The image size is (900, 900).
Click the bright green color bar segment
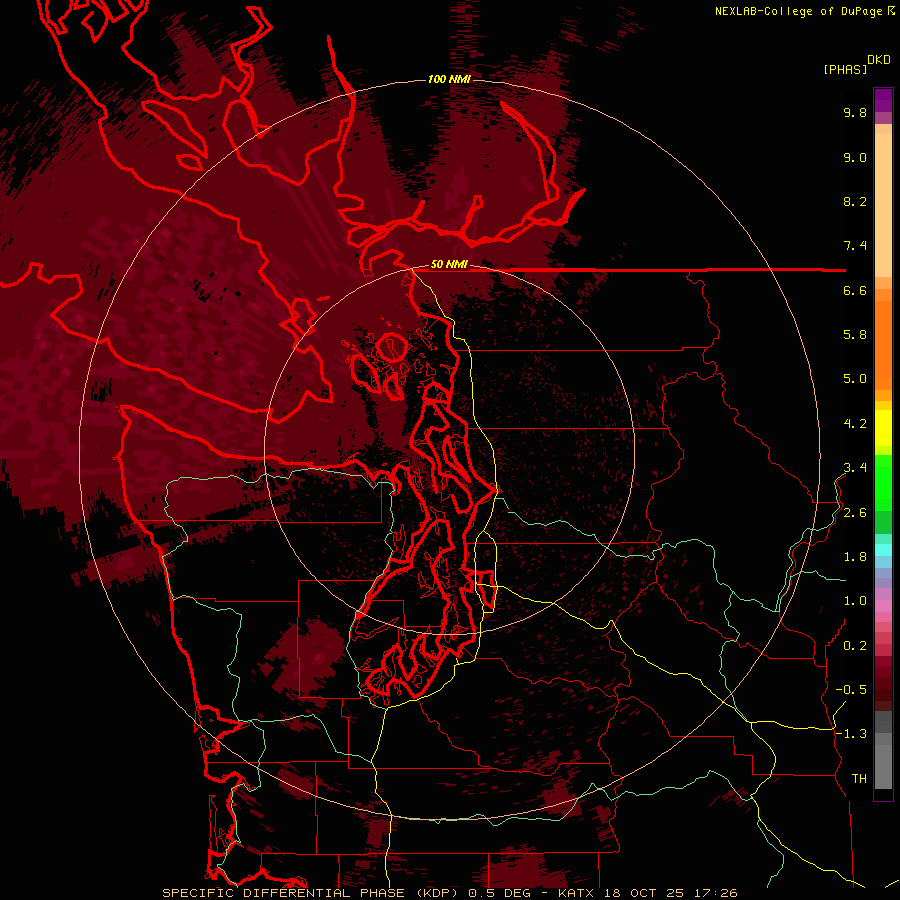point(883,483)
